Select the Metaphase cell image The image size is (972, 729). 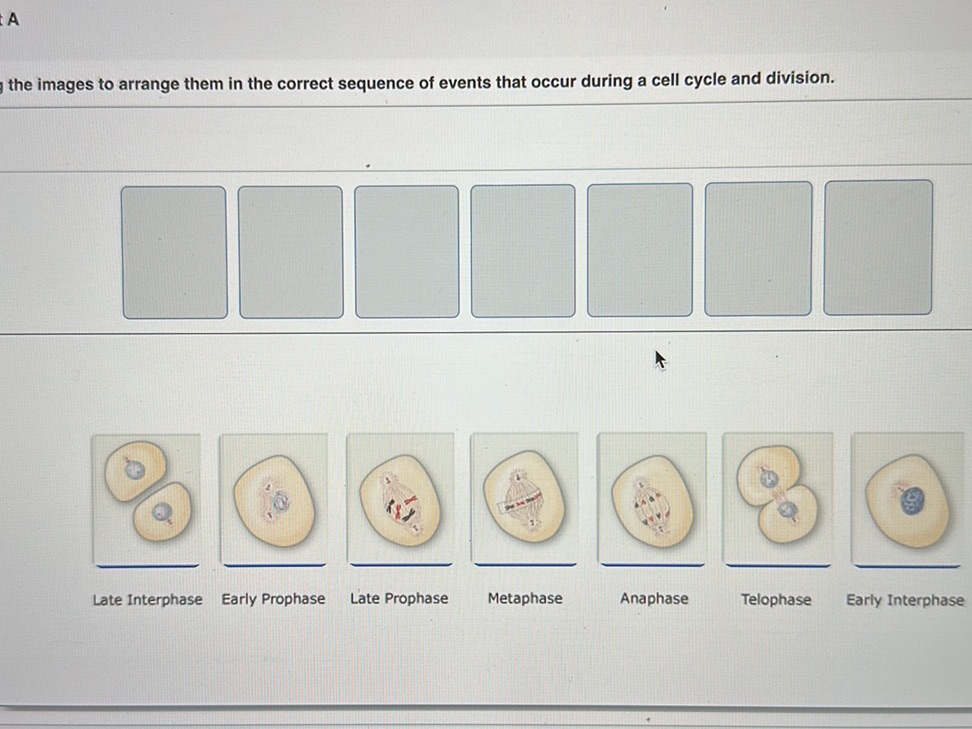tap(525, 497)
